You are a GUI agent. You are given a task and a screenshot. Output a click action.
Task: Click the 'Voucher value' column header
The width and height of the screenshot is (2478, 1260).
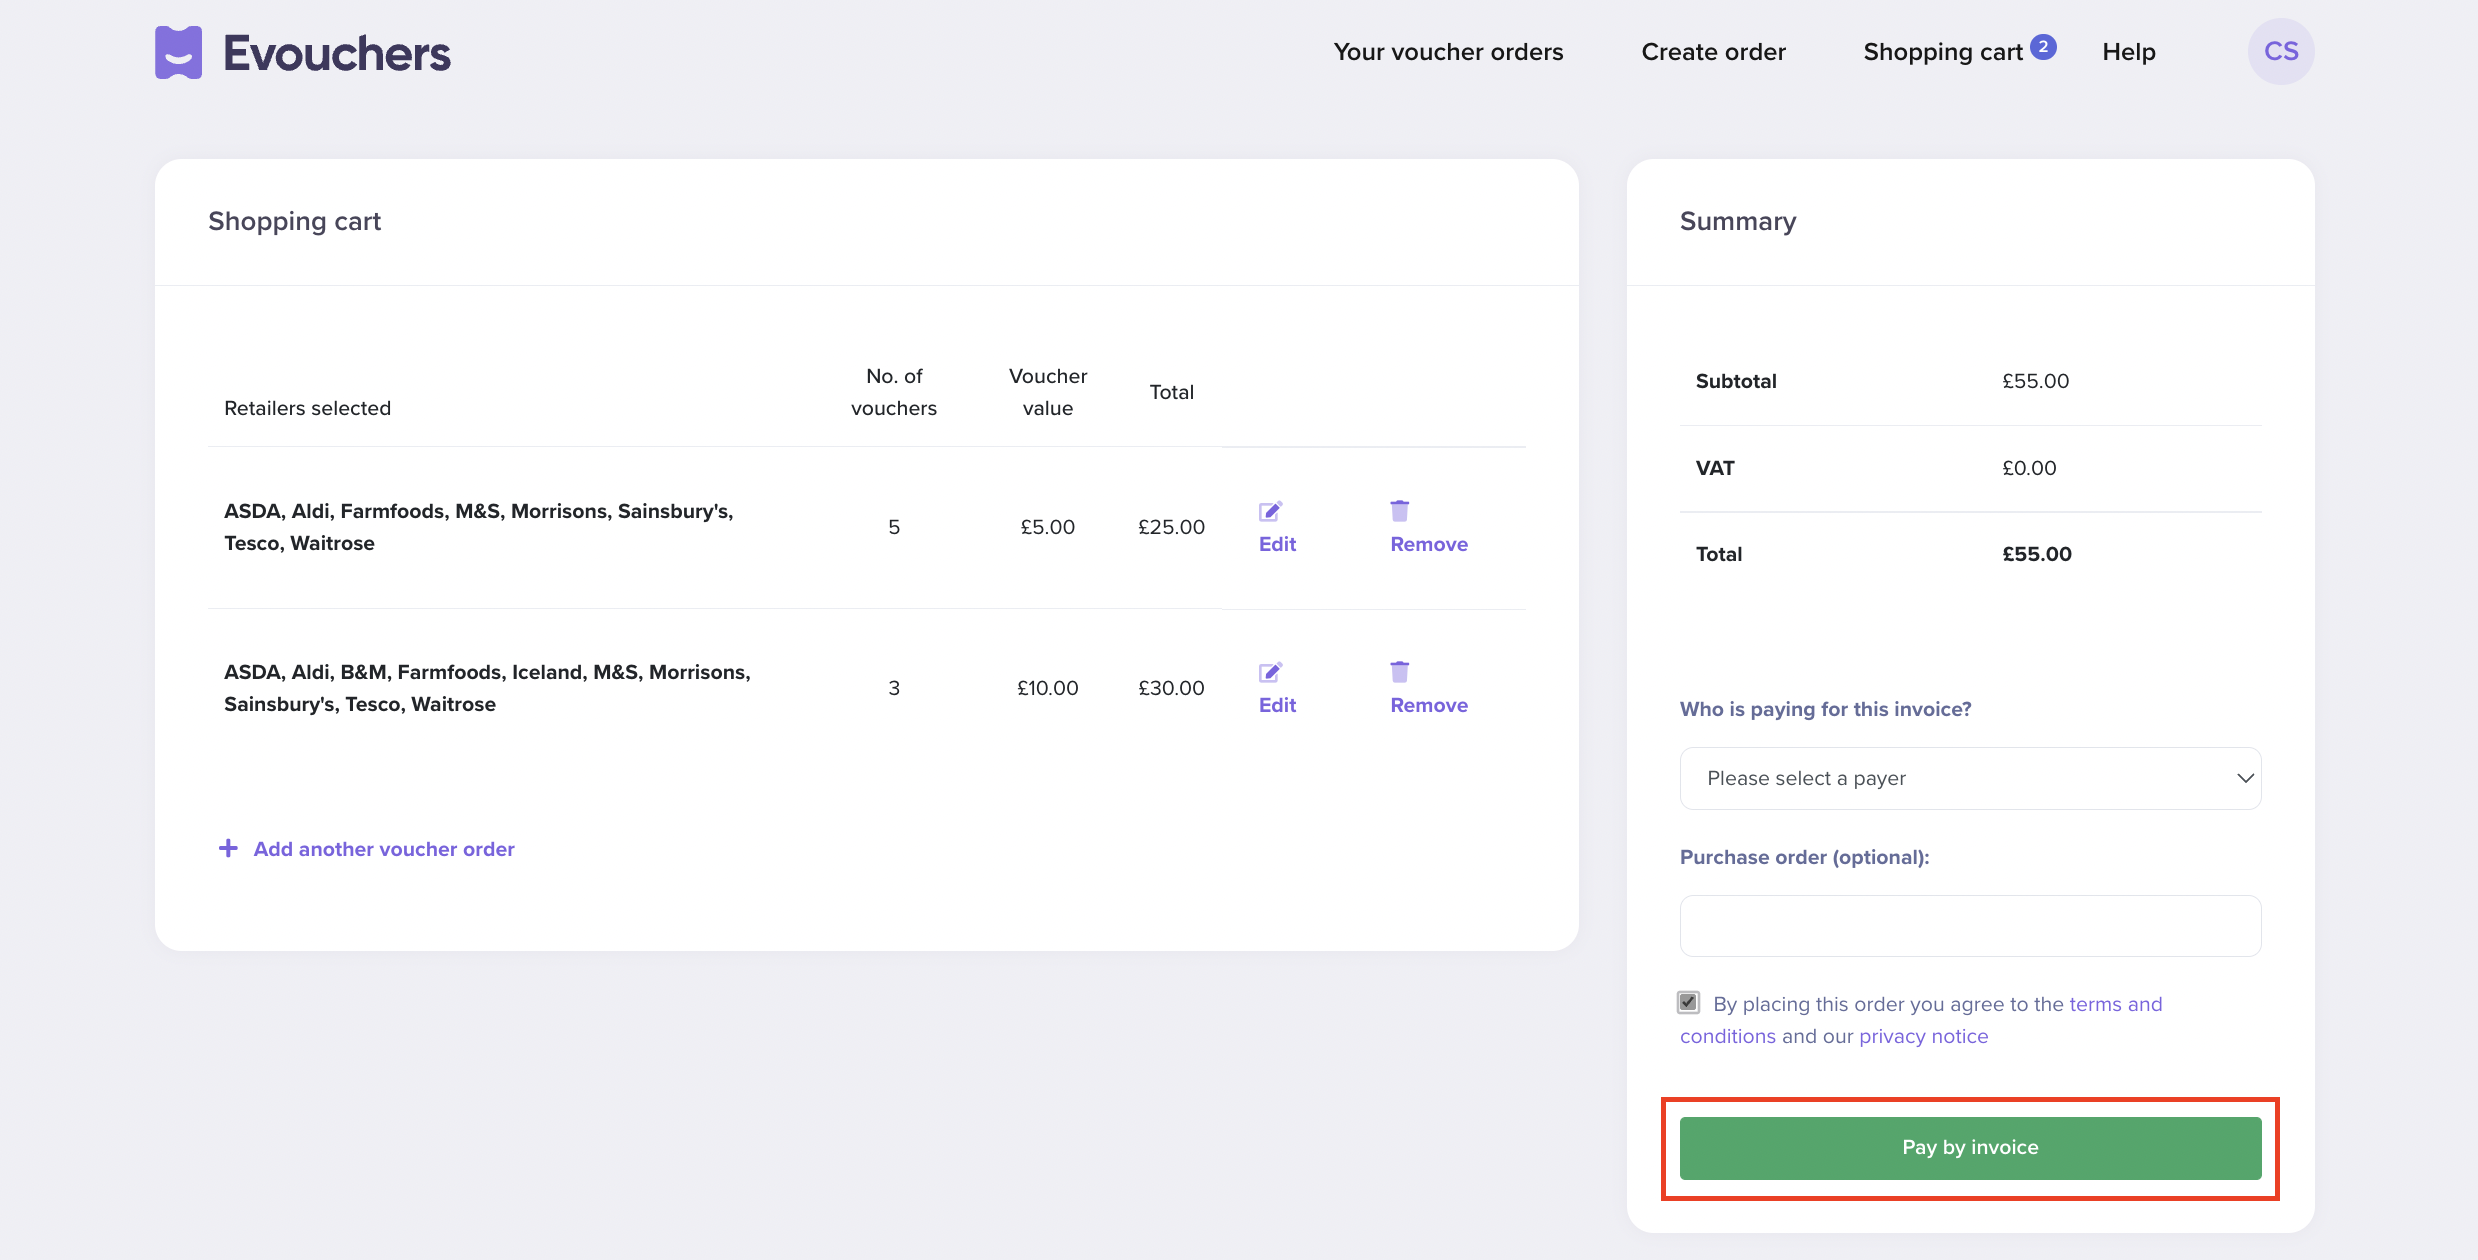point(1047,392)
